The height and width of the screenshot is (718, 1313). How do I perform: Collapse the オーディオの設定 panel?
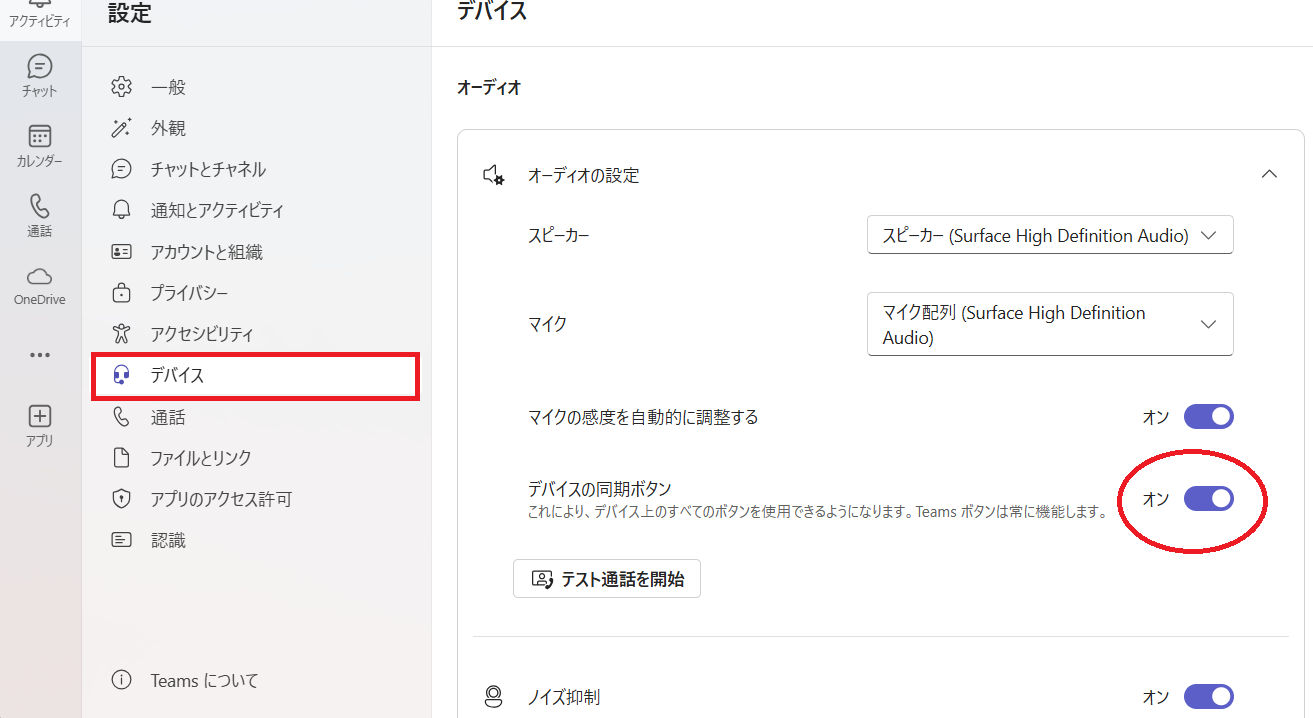click(x=1269, y=173)
